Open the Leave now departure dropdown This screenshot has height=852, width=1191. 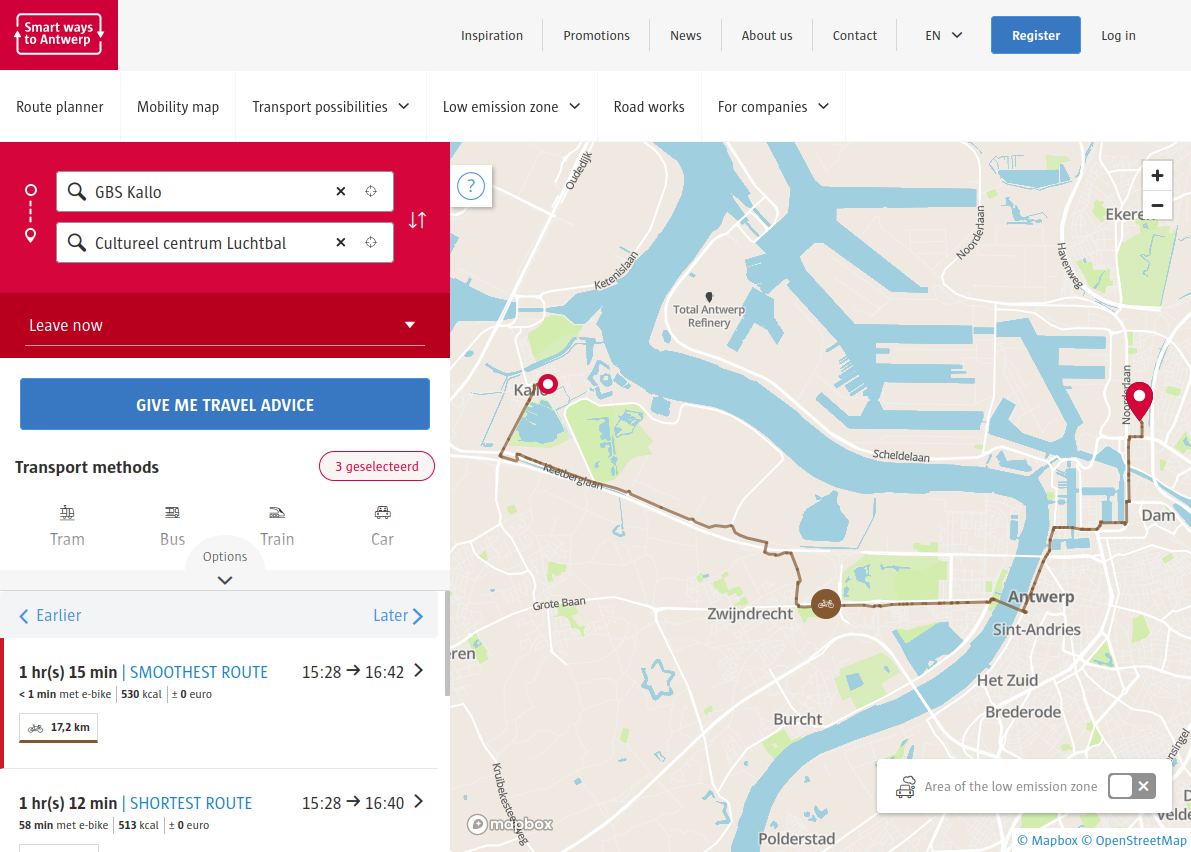[x=225, y=325]
